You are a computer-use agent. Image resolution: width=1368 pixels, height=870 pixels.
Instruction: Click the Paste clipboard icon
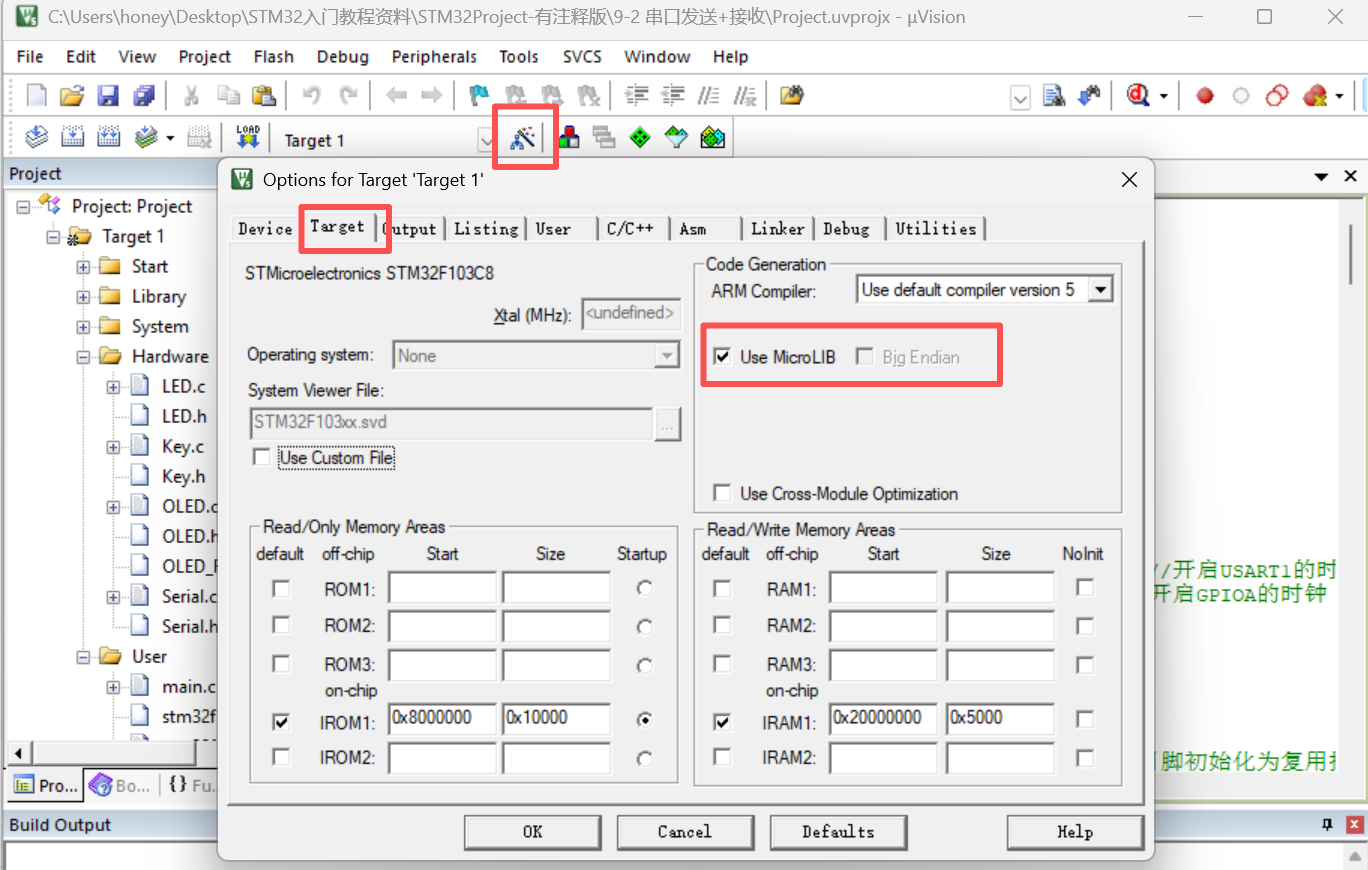click(x=263, y=96)
